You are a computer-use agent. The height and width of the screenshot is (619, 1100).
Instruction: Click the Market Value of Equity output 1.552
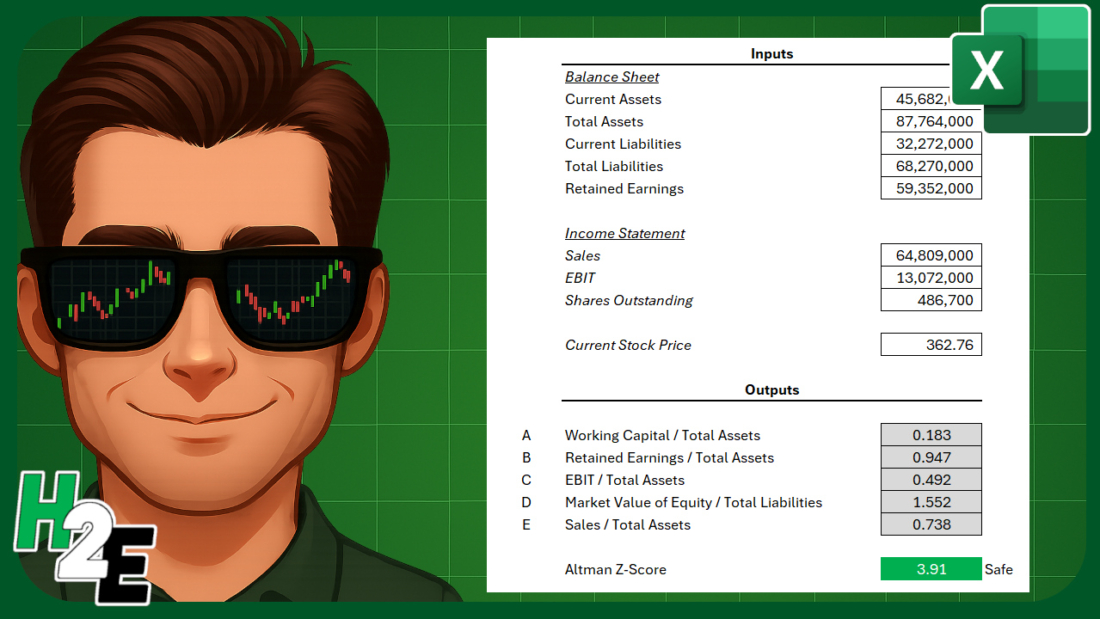point(931,502)
